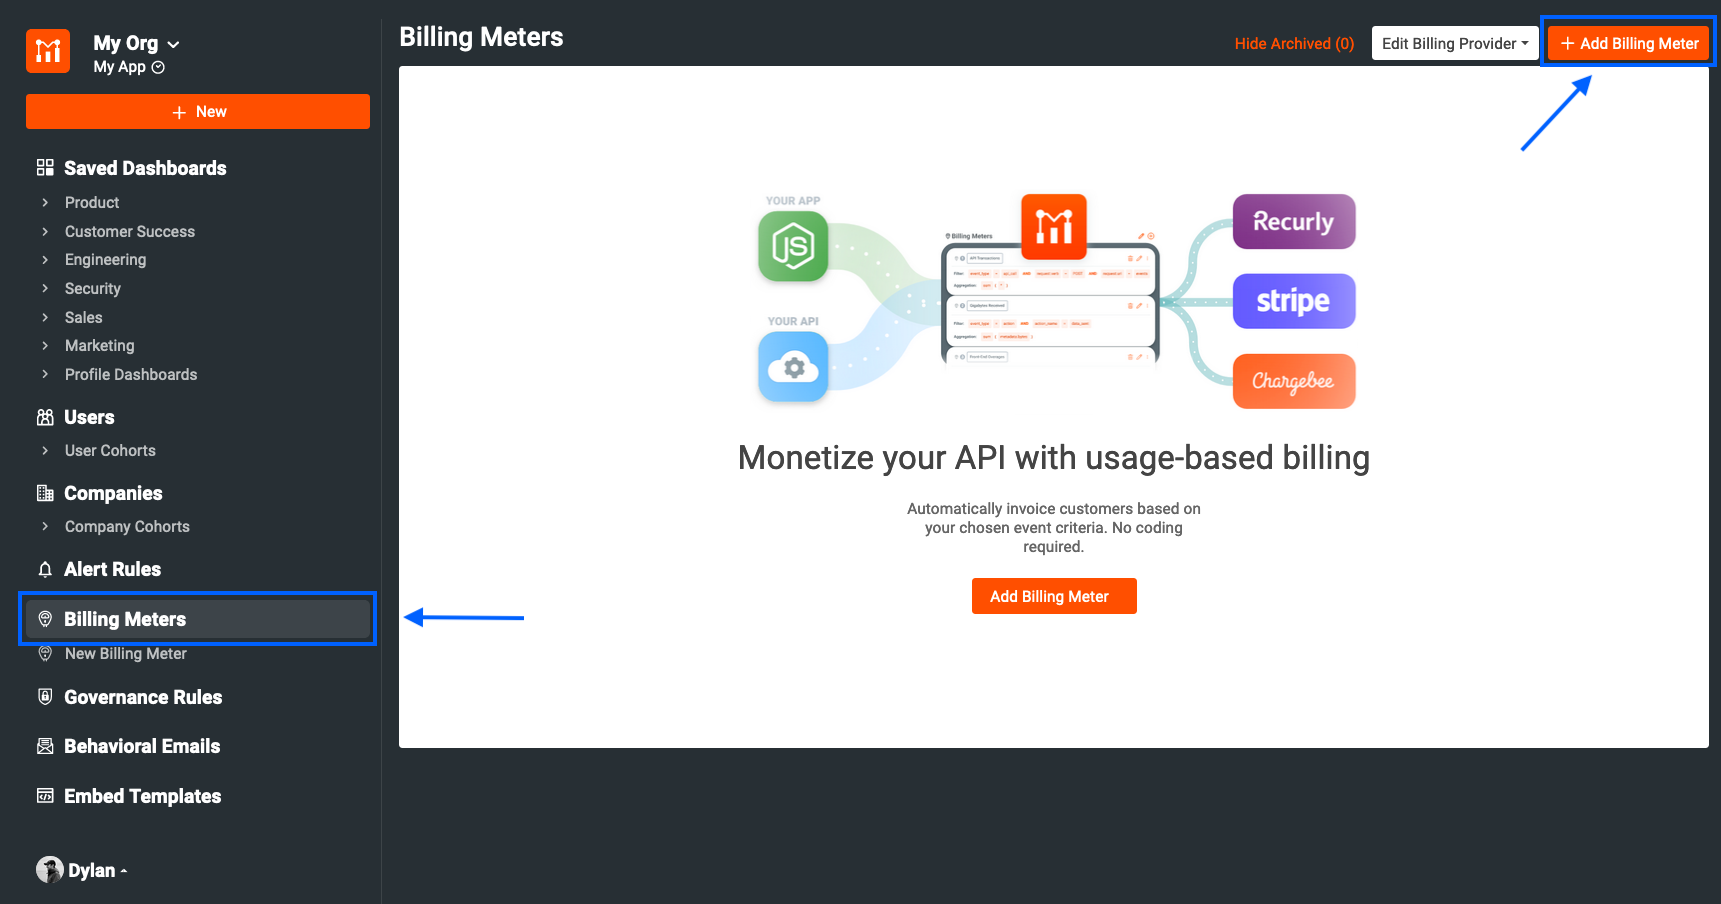This screenshot has width=1721, height=904.
Task: Select Marketing in the sidebar
Action: click(x=99, y=346)
